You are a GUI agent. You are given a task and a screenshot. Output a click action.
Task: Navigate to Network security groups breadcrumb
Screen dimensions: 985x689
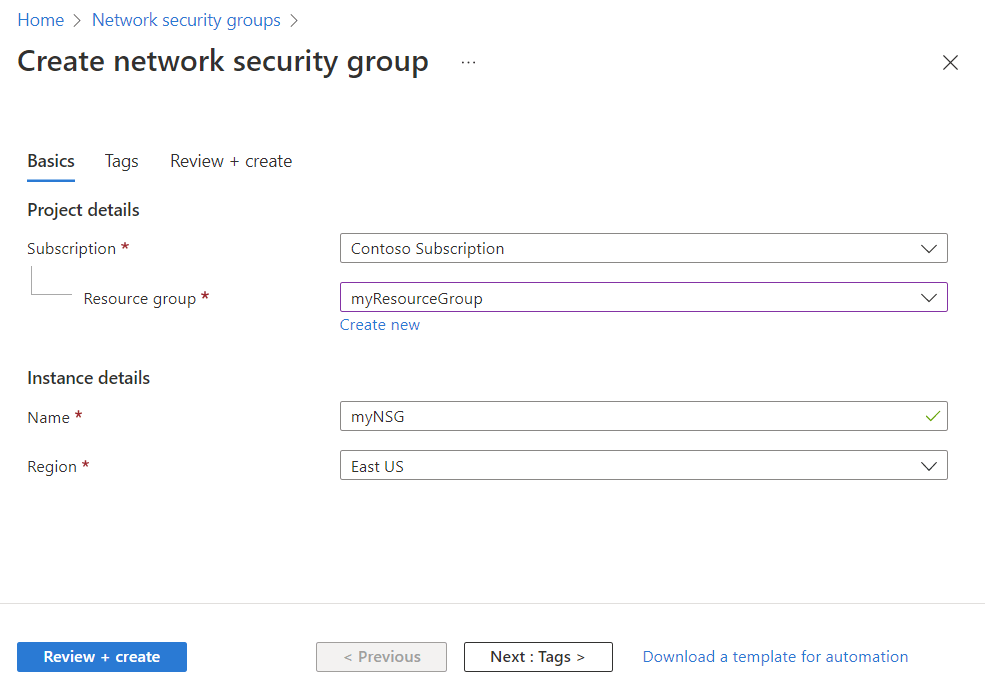point(186,19)
